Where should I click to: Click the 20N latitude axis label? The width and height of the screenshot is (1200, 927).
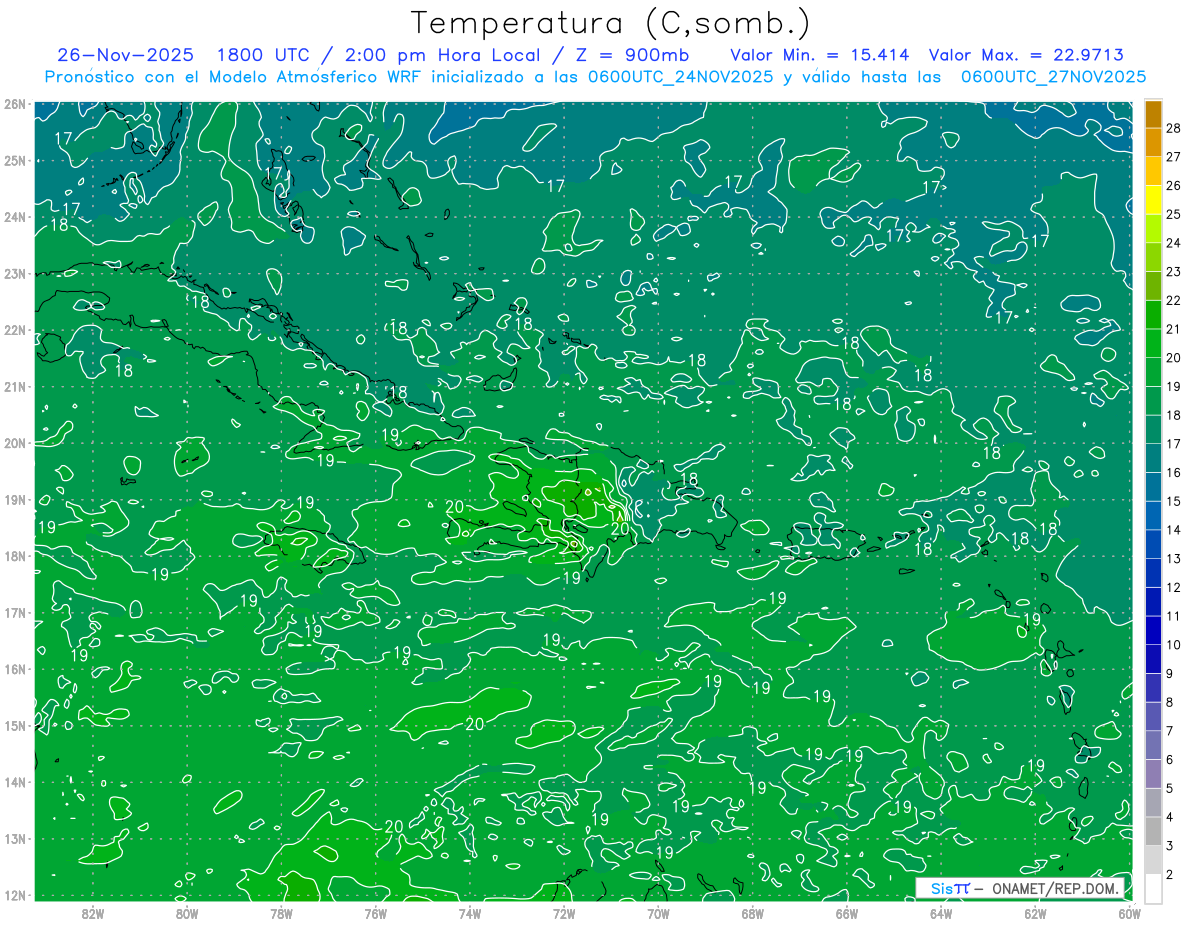(x=14, y=443)
